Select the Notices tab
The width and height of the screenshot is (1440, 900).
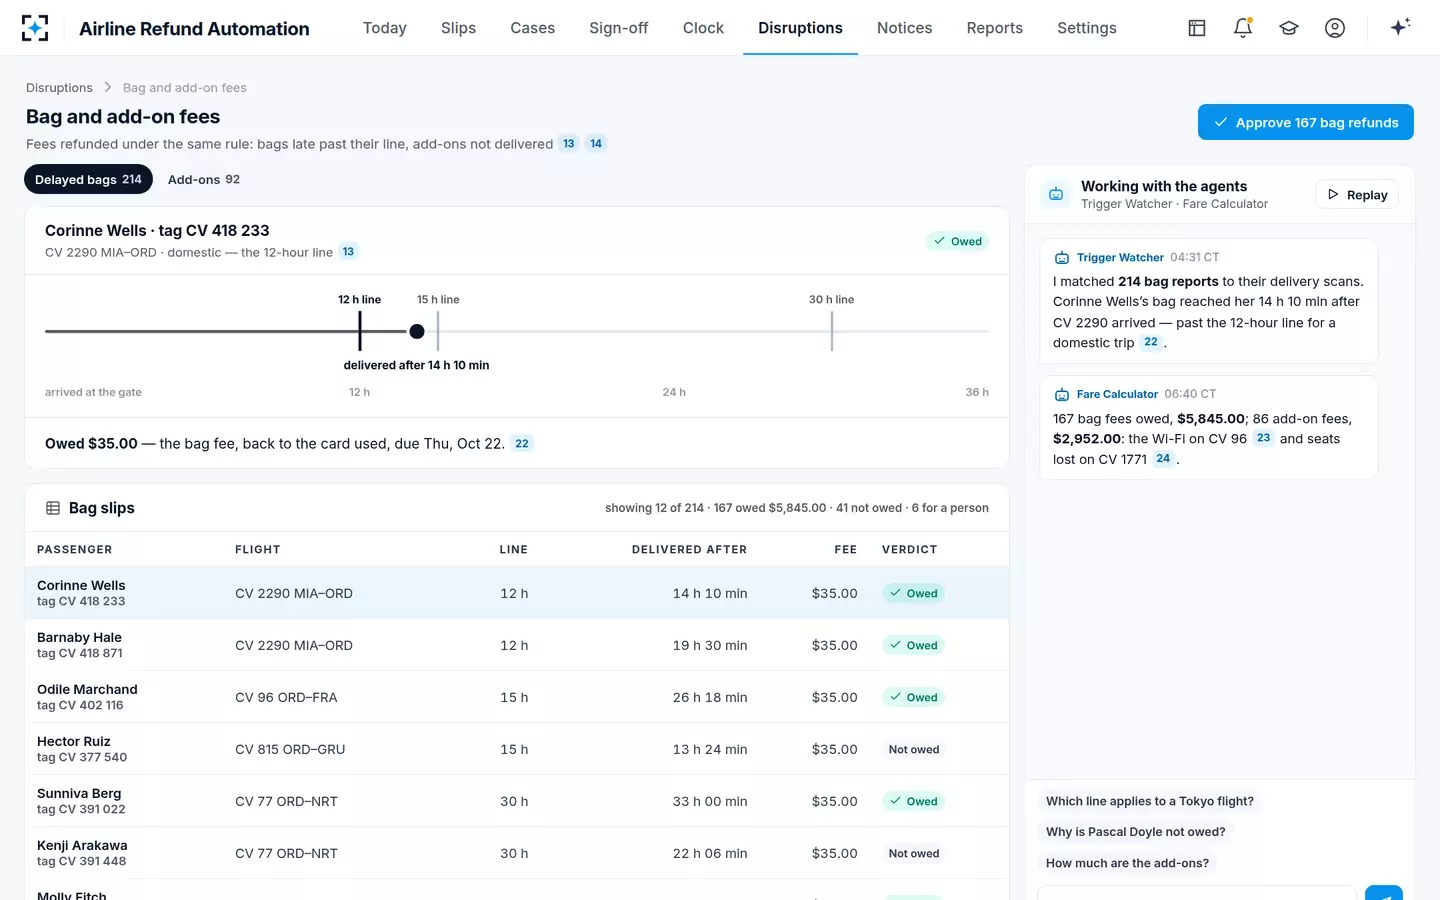coord(904,28)
